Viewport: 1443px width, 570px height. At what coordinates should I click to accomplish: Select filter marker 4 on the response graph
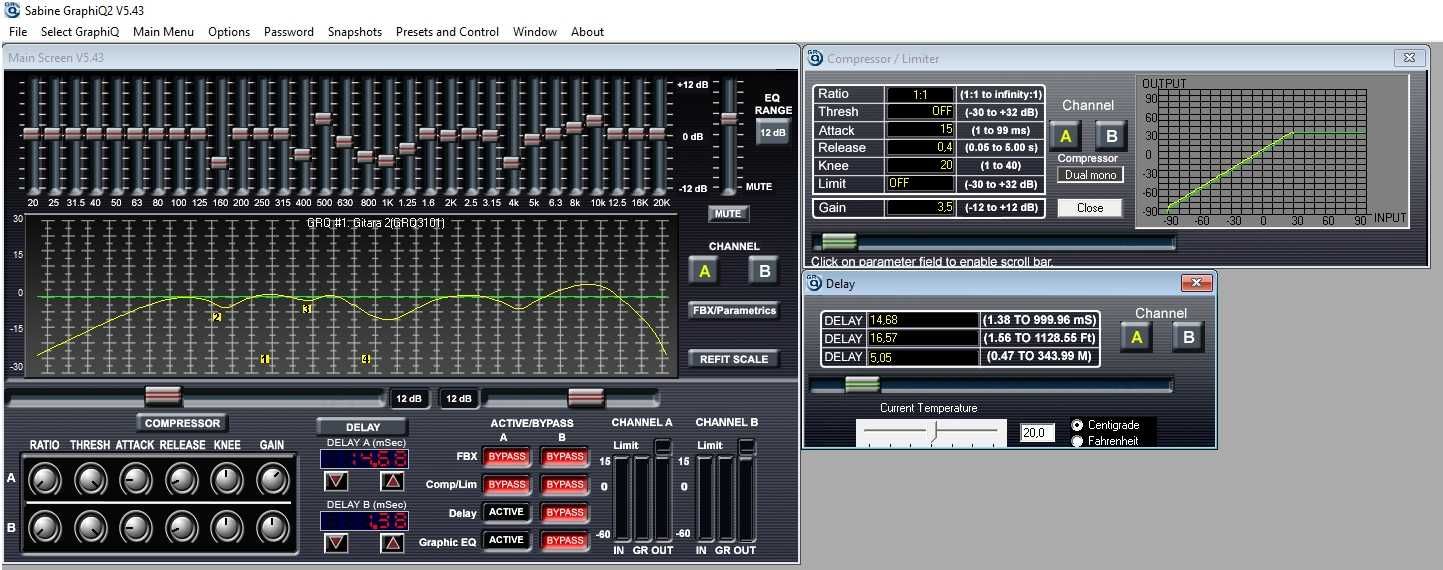click(365, 359)
